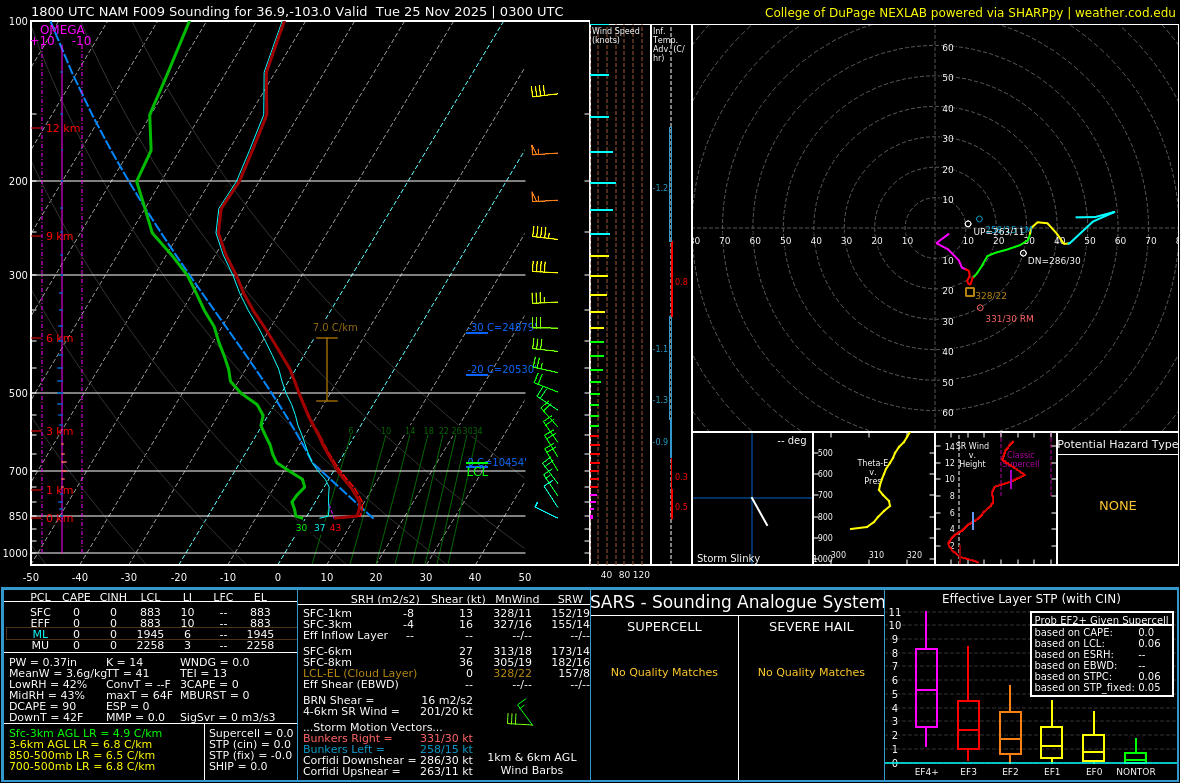Click the 'maxT = 64F' value
1180x783 pixels.
point(139,696)
